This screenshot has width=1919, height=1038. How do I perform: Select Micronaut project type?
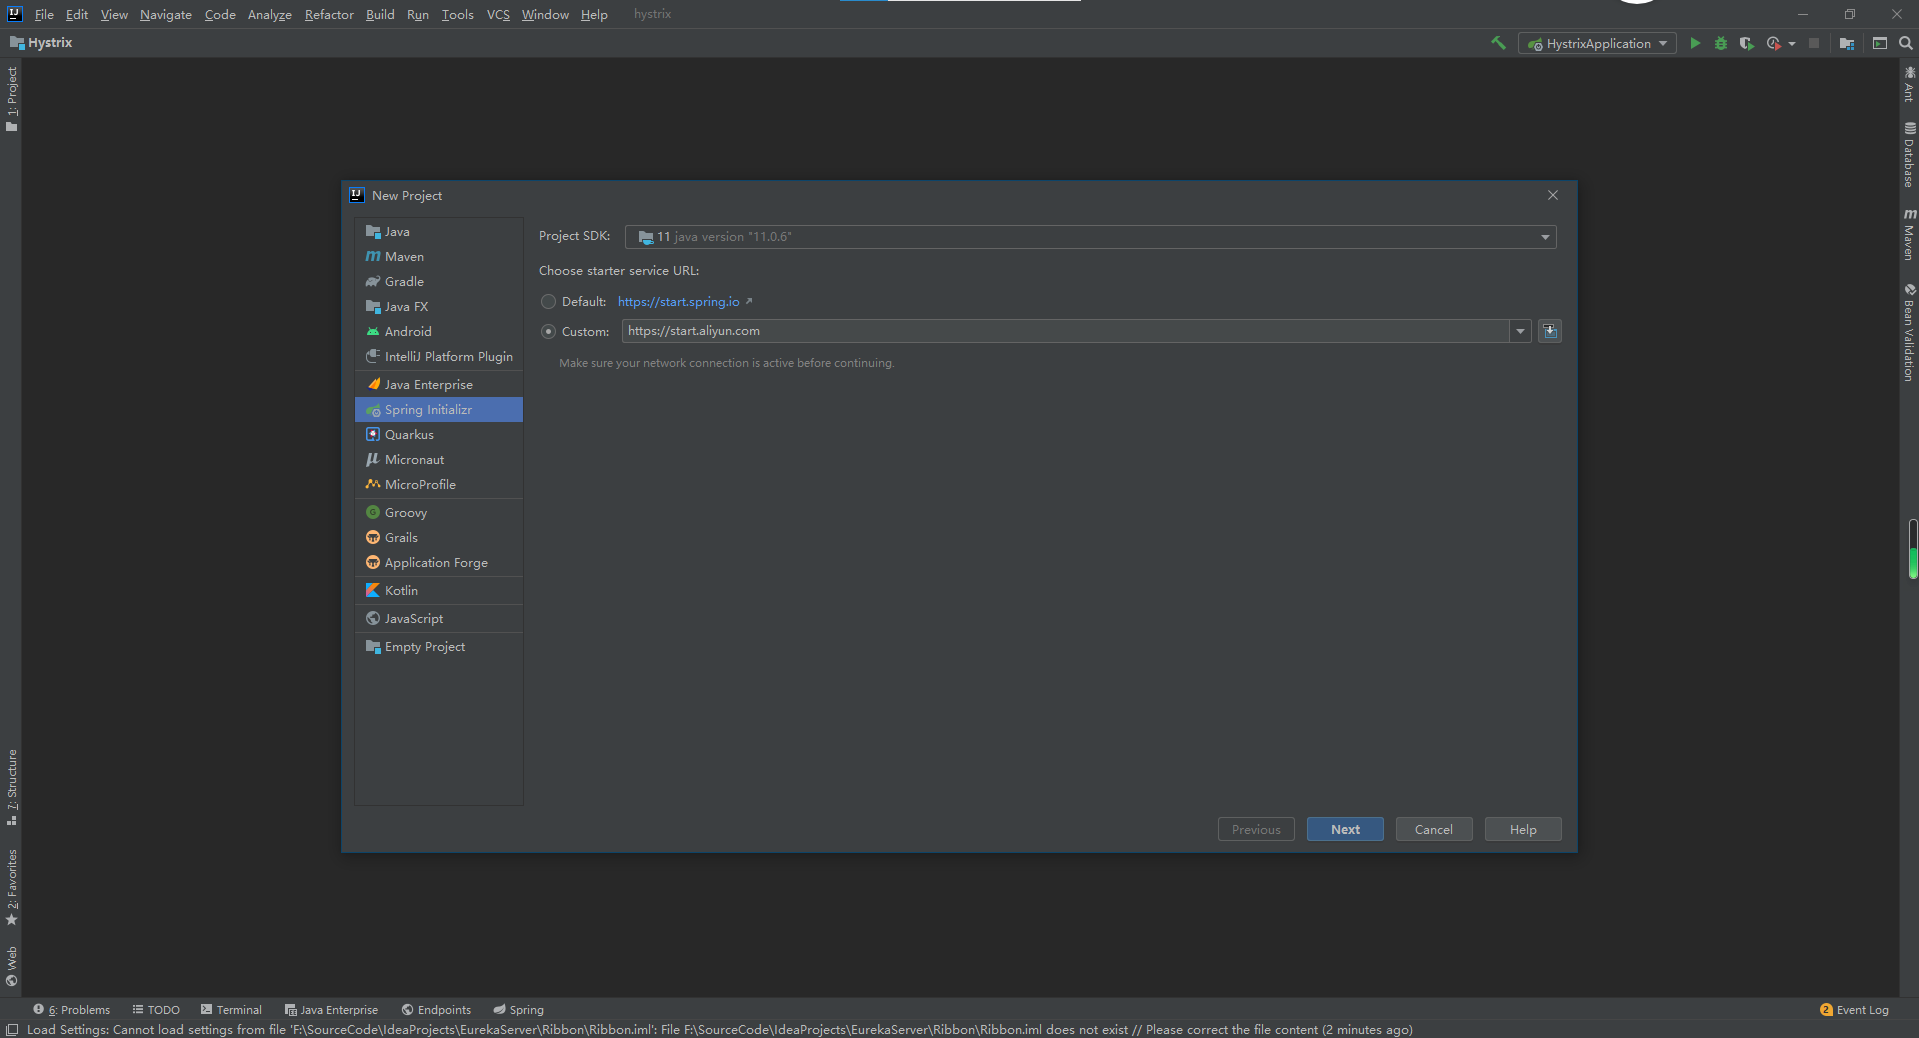pyautogui.click(x=439, y=459)
